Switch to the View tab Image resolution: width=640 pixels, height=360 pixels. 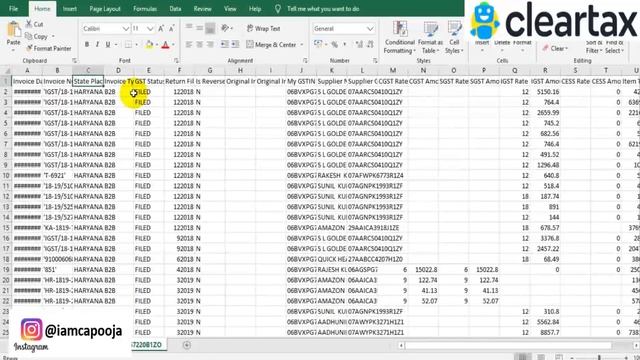click(x=230, y=9)
